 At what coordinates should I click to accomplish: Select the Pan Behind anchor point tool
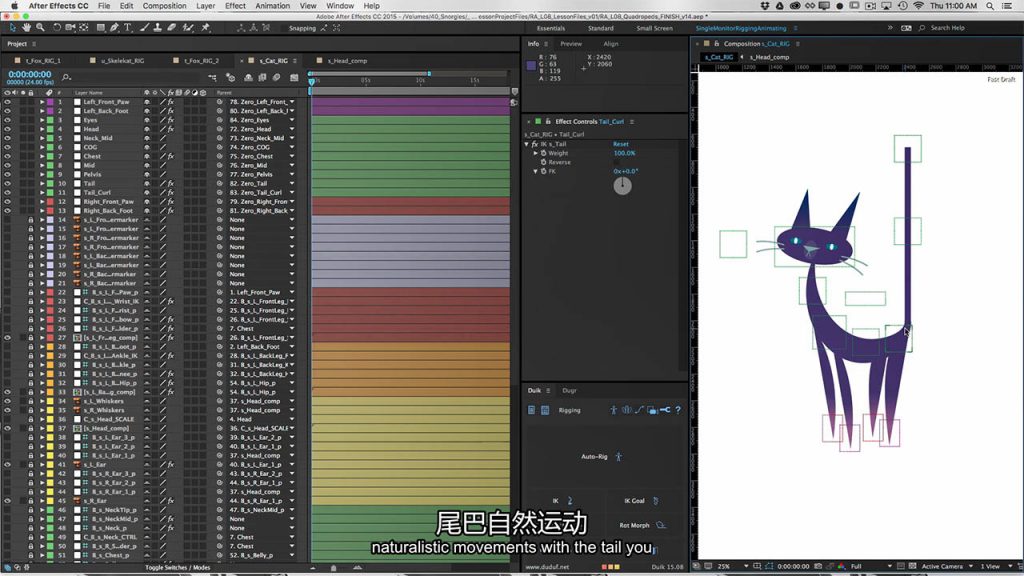[x=84, y=28]
